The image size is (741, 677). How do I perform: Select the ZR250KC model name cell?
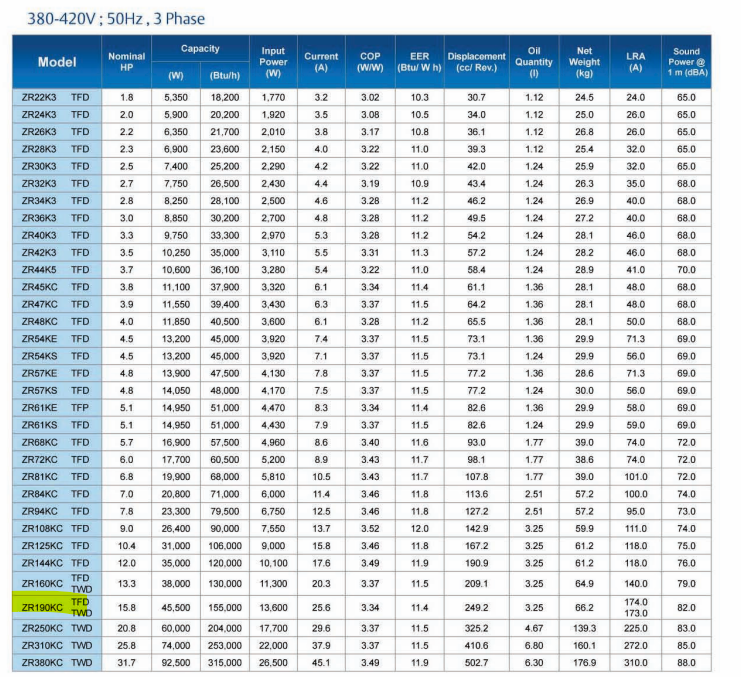(x=42, y=627)
